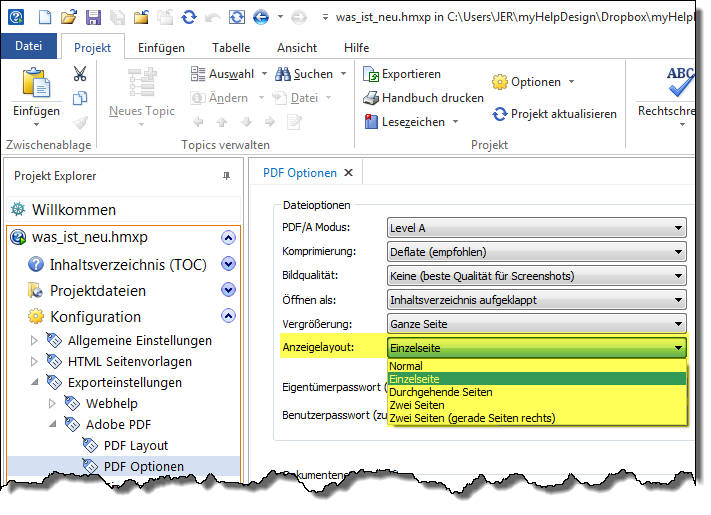Click the scissors Cut icon

(80, 73)
